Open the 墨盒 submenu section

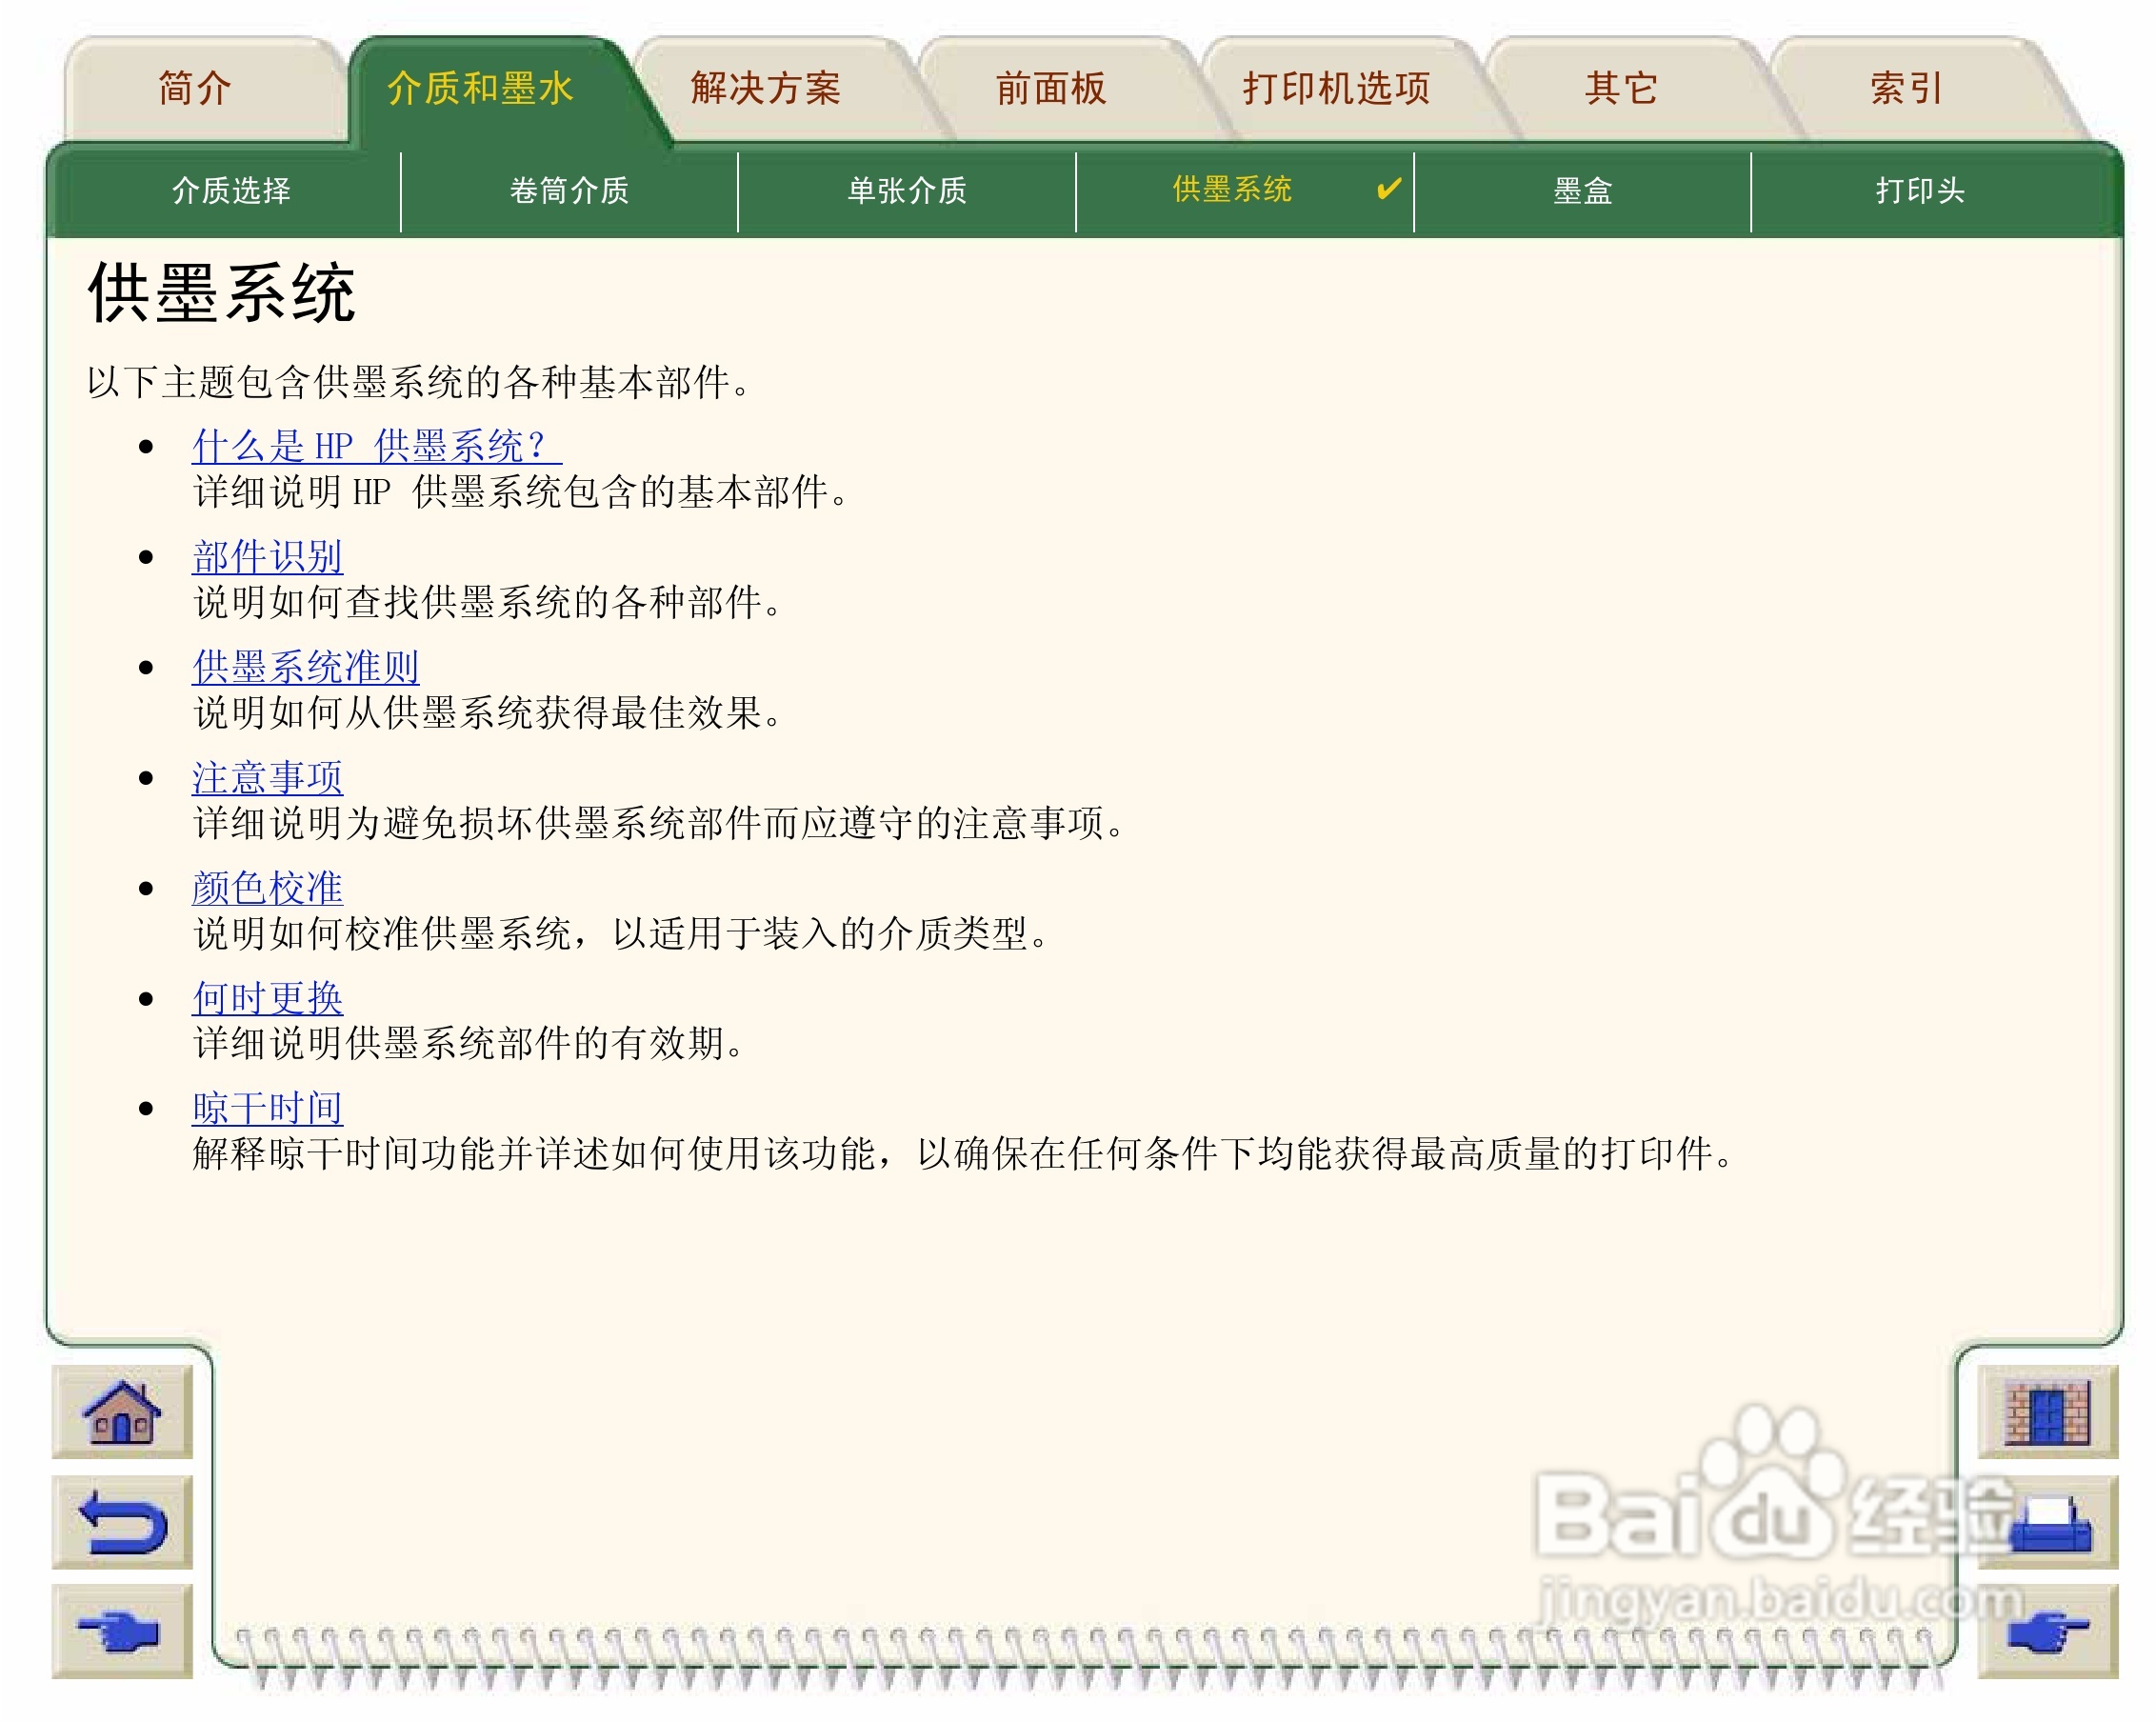[x=1582, y=190]
